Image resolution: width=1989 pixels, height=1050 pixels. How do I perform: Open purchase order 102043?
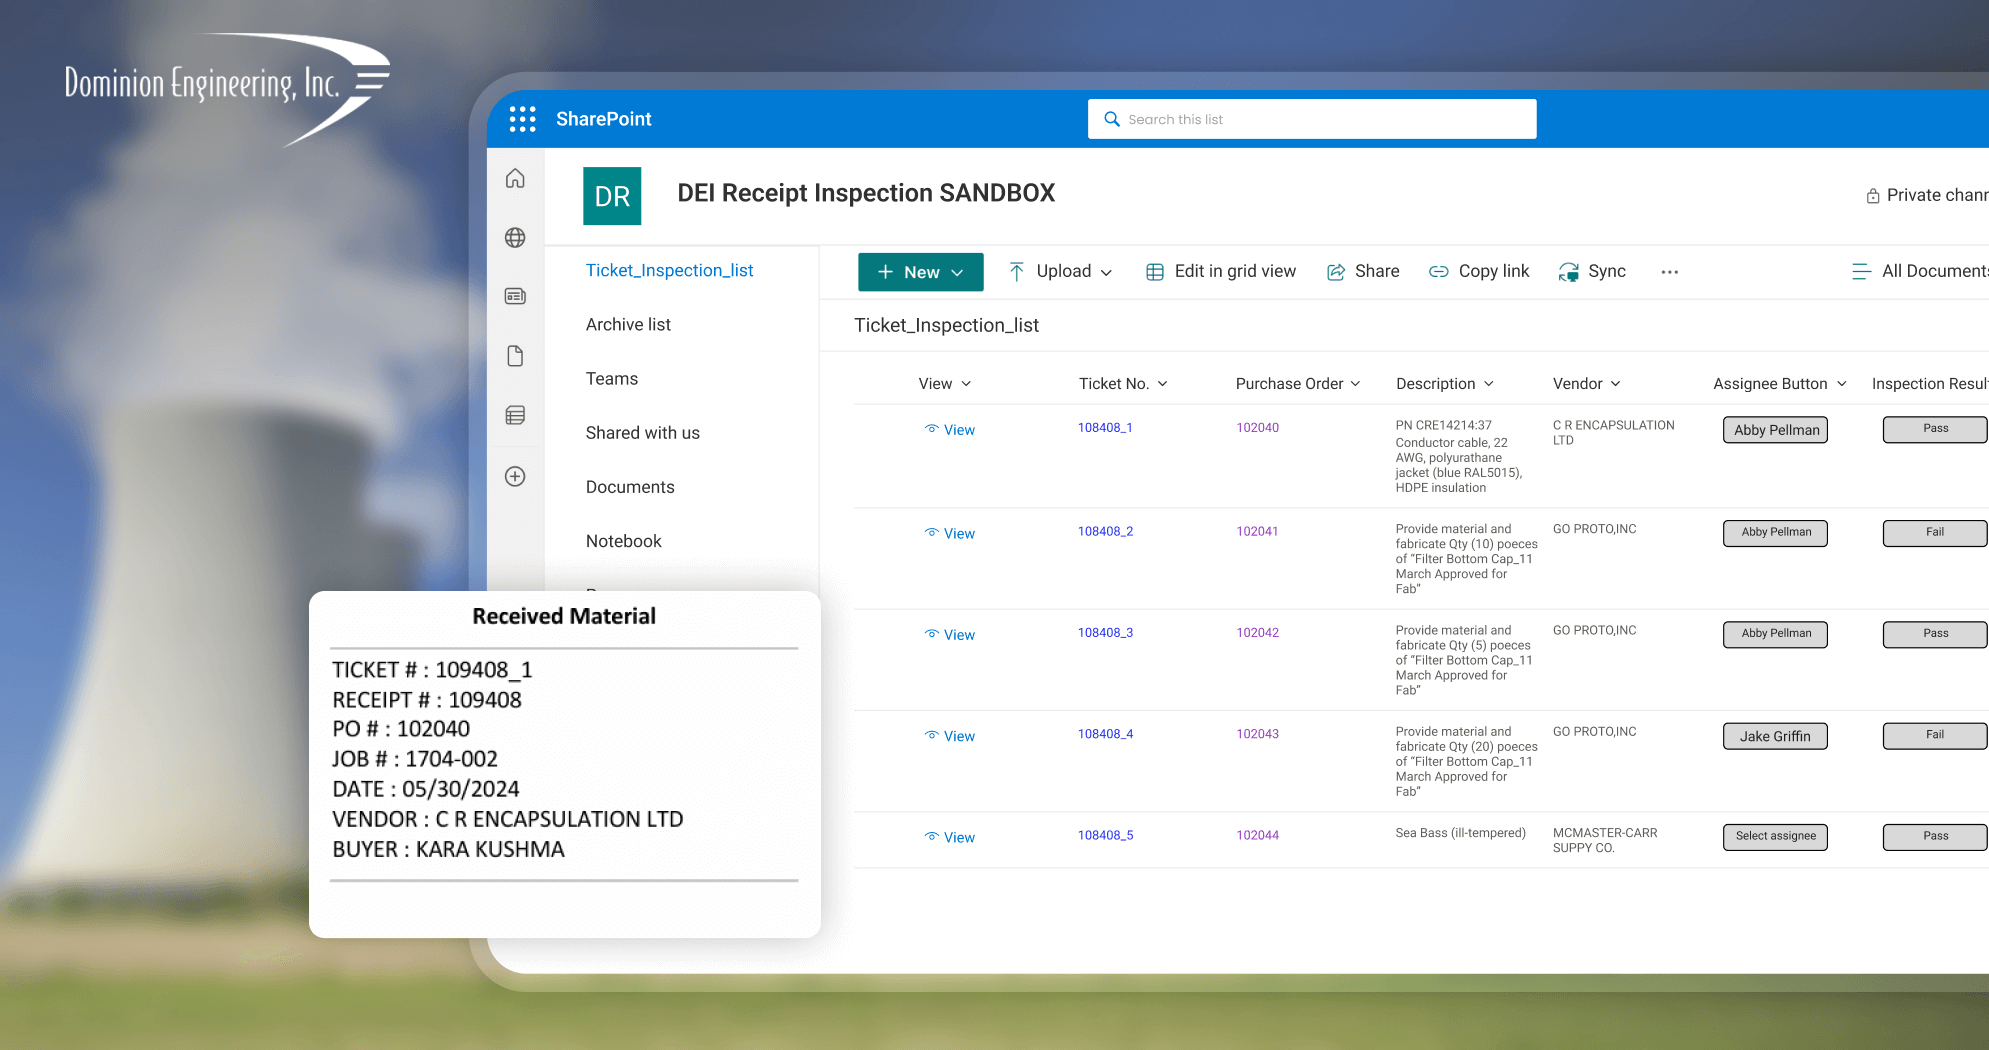pyautogui.click(x=1257, y=734)
